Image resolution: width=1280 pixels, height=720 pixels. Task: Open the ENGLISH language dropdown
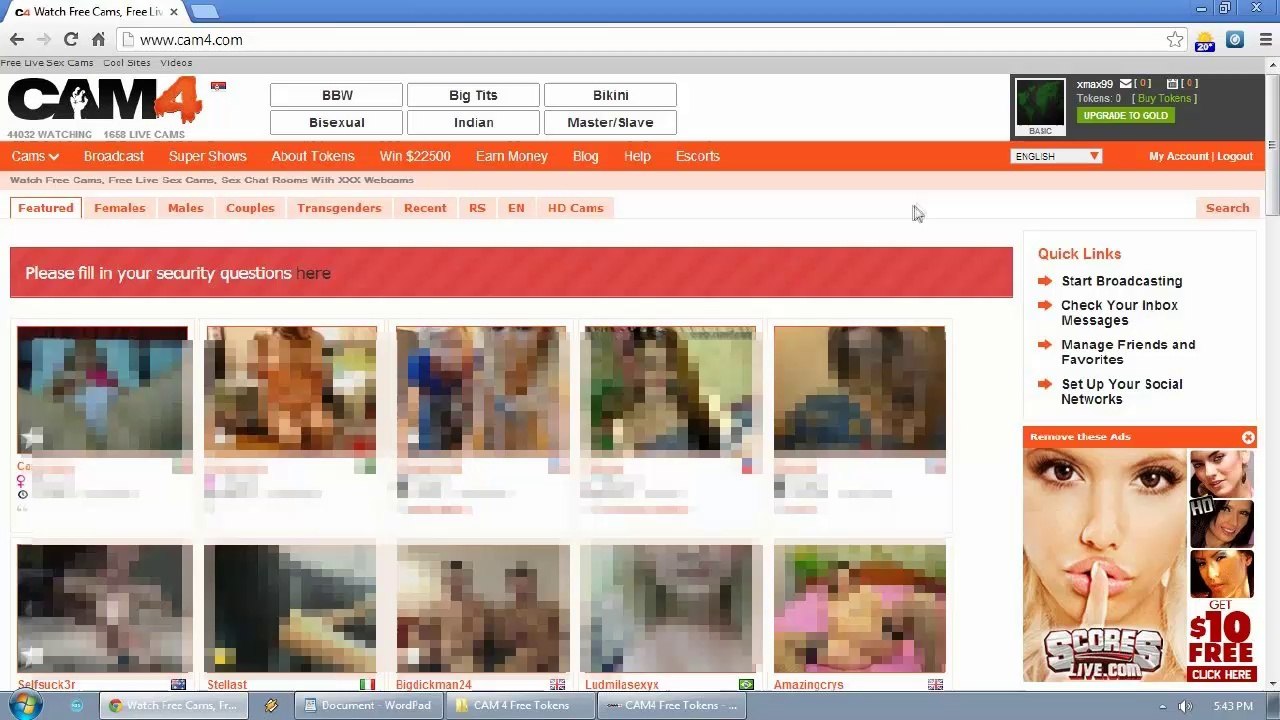tap(1056, 156)
